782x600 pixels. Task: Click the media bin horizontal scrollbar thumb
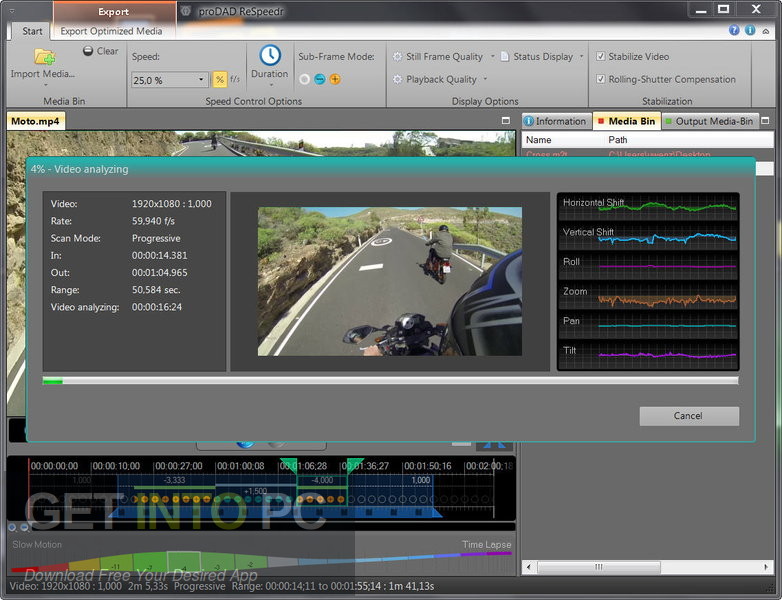598,567
